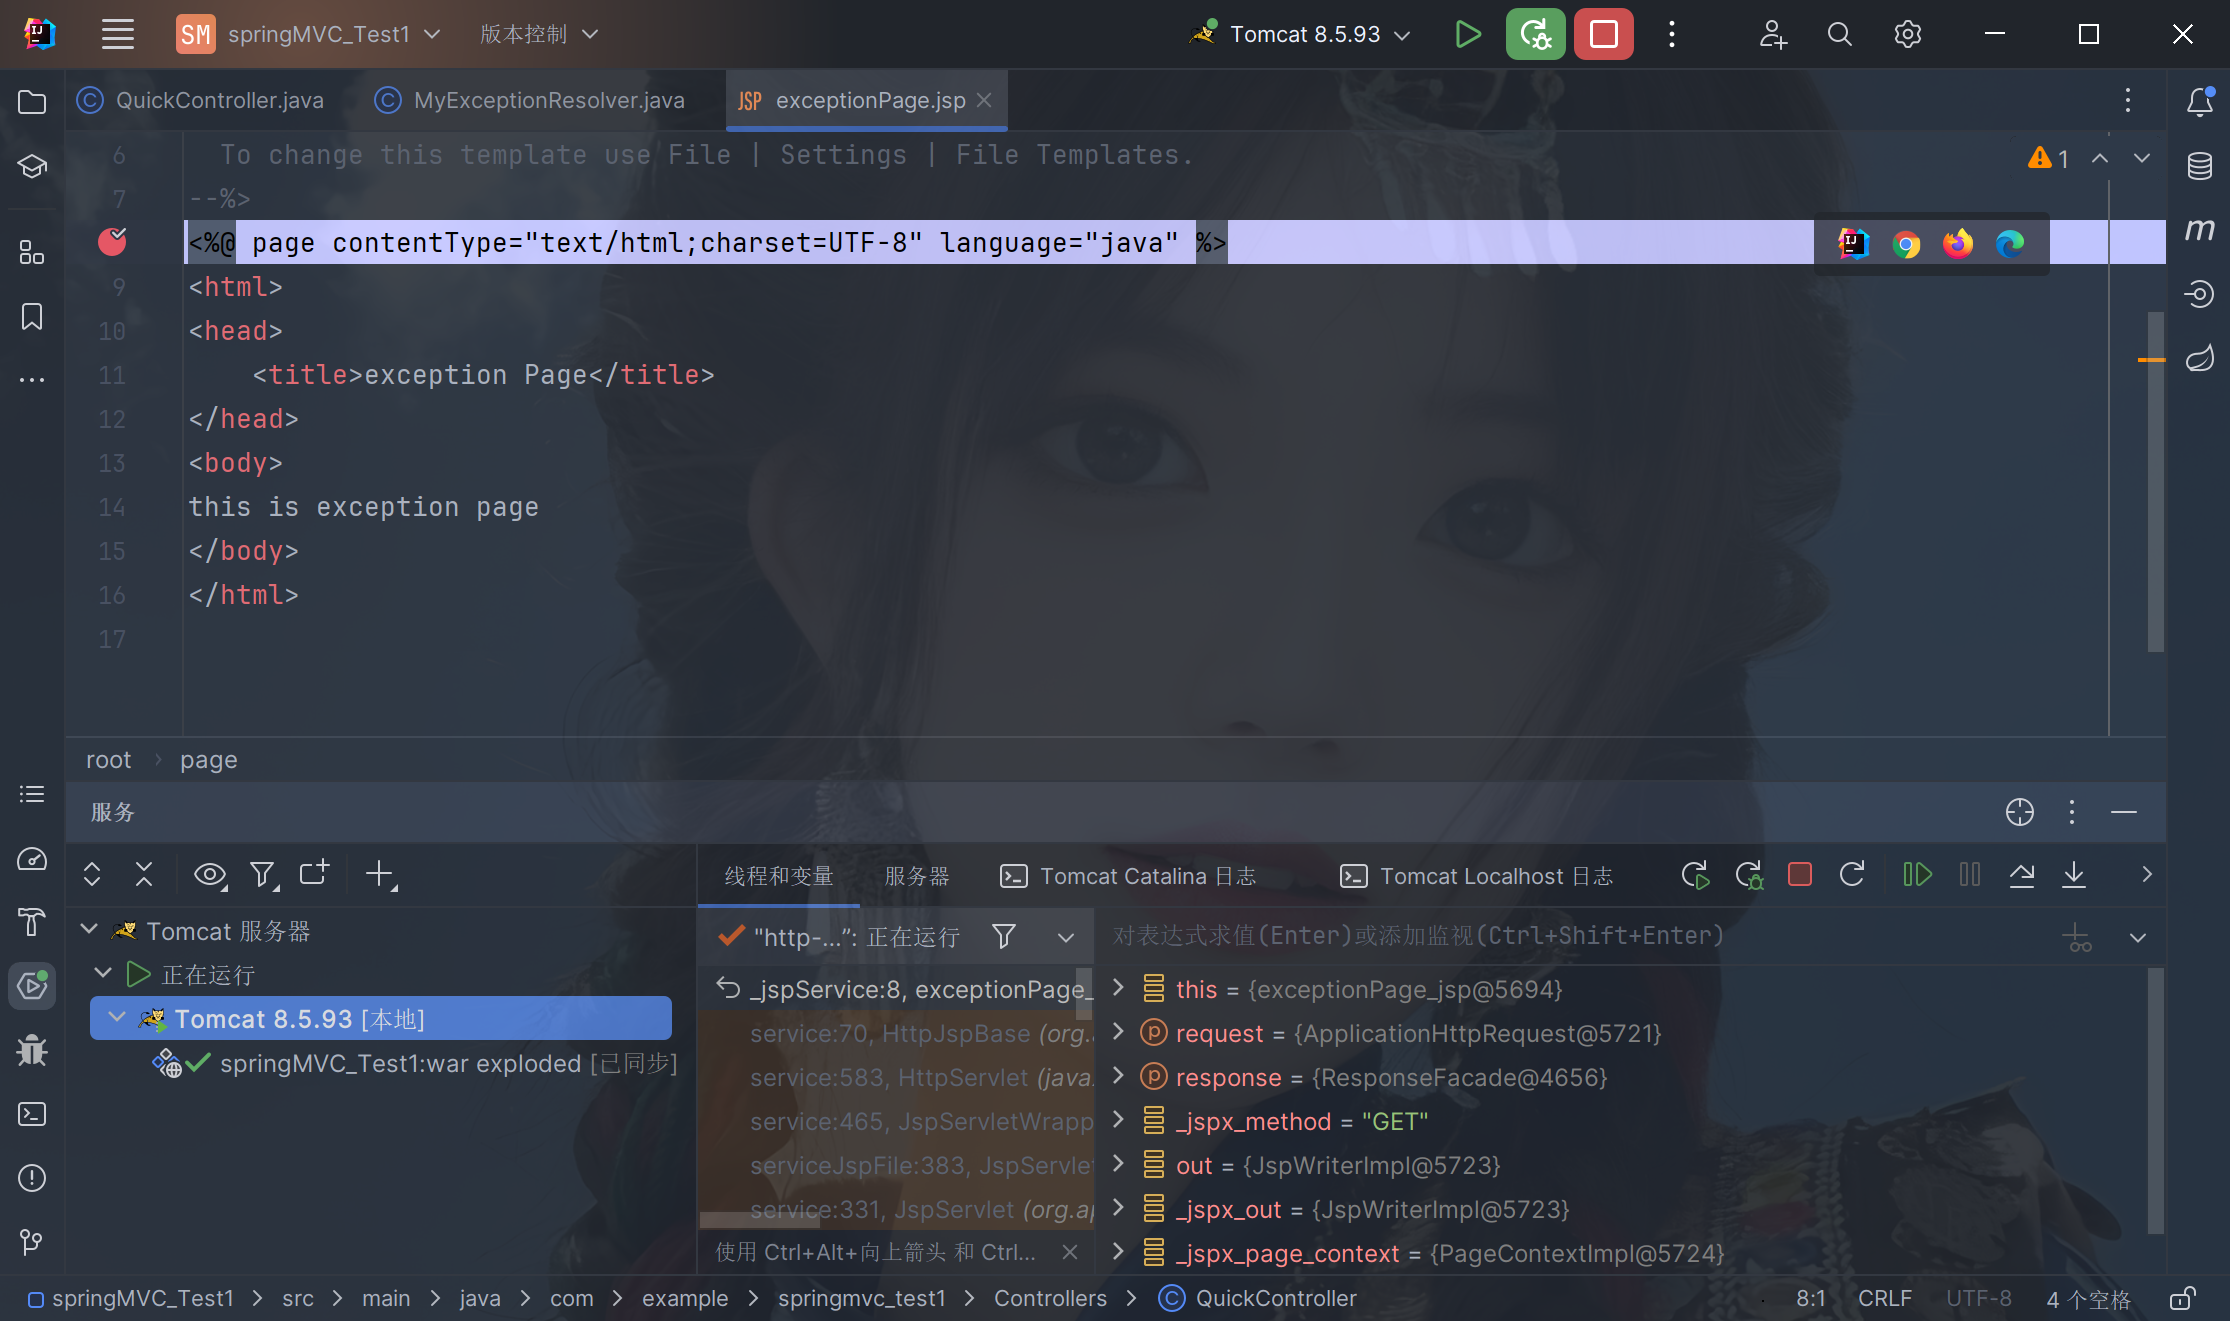Open page in Firefox browser icon
Image resolution: width=2230 pixels, height=1321 pixels.
point(1958,244)
